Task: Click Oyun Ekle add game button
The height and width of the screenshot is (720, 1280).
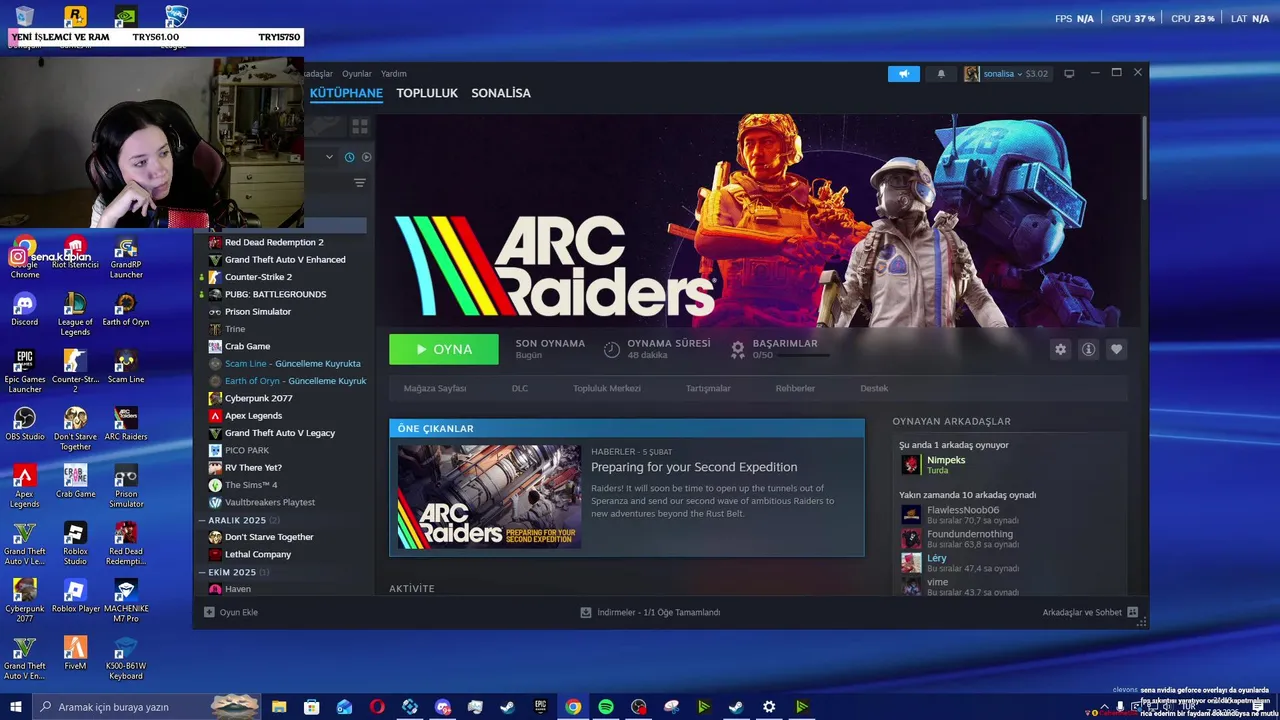Action: [x=231, y=612]
